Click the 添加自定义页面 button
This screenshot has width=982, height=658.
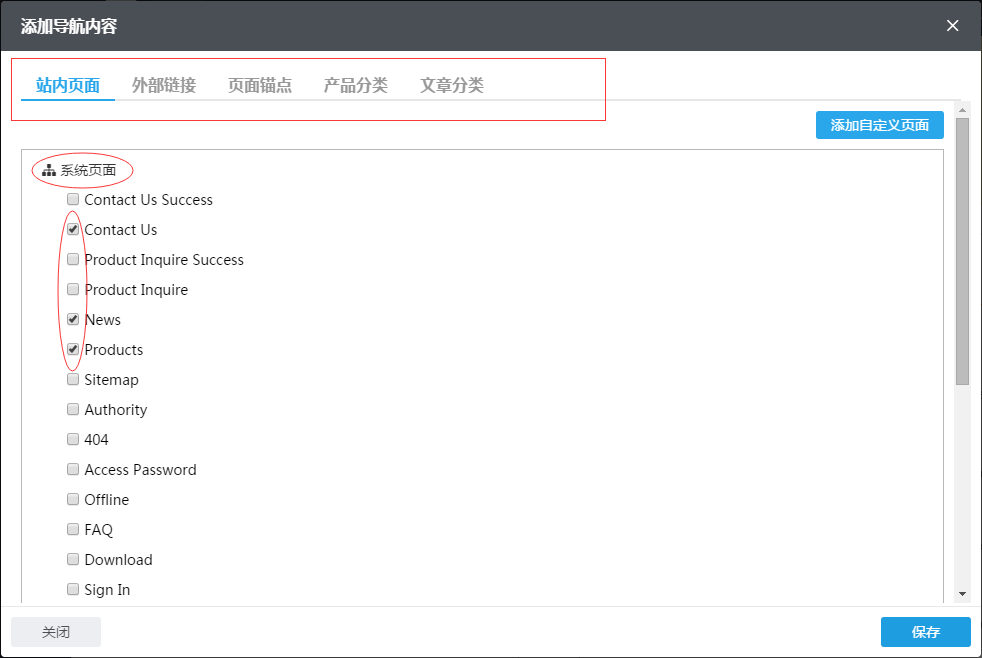click(x=880, y=125)
